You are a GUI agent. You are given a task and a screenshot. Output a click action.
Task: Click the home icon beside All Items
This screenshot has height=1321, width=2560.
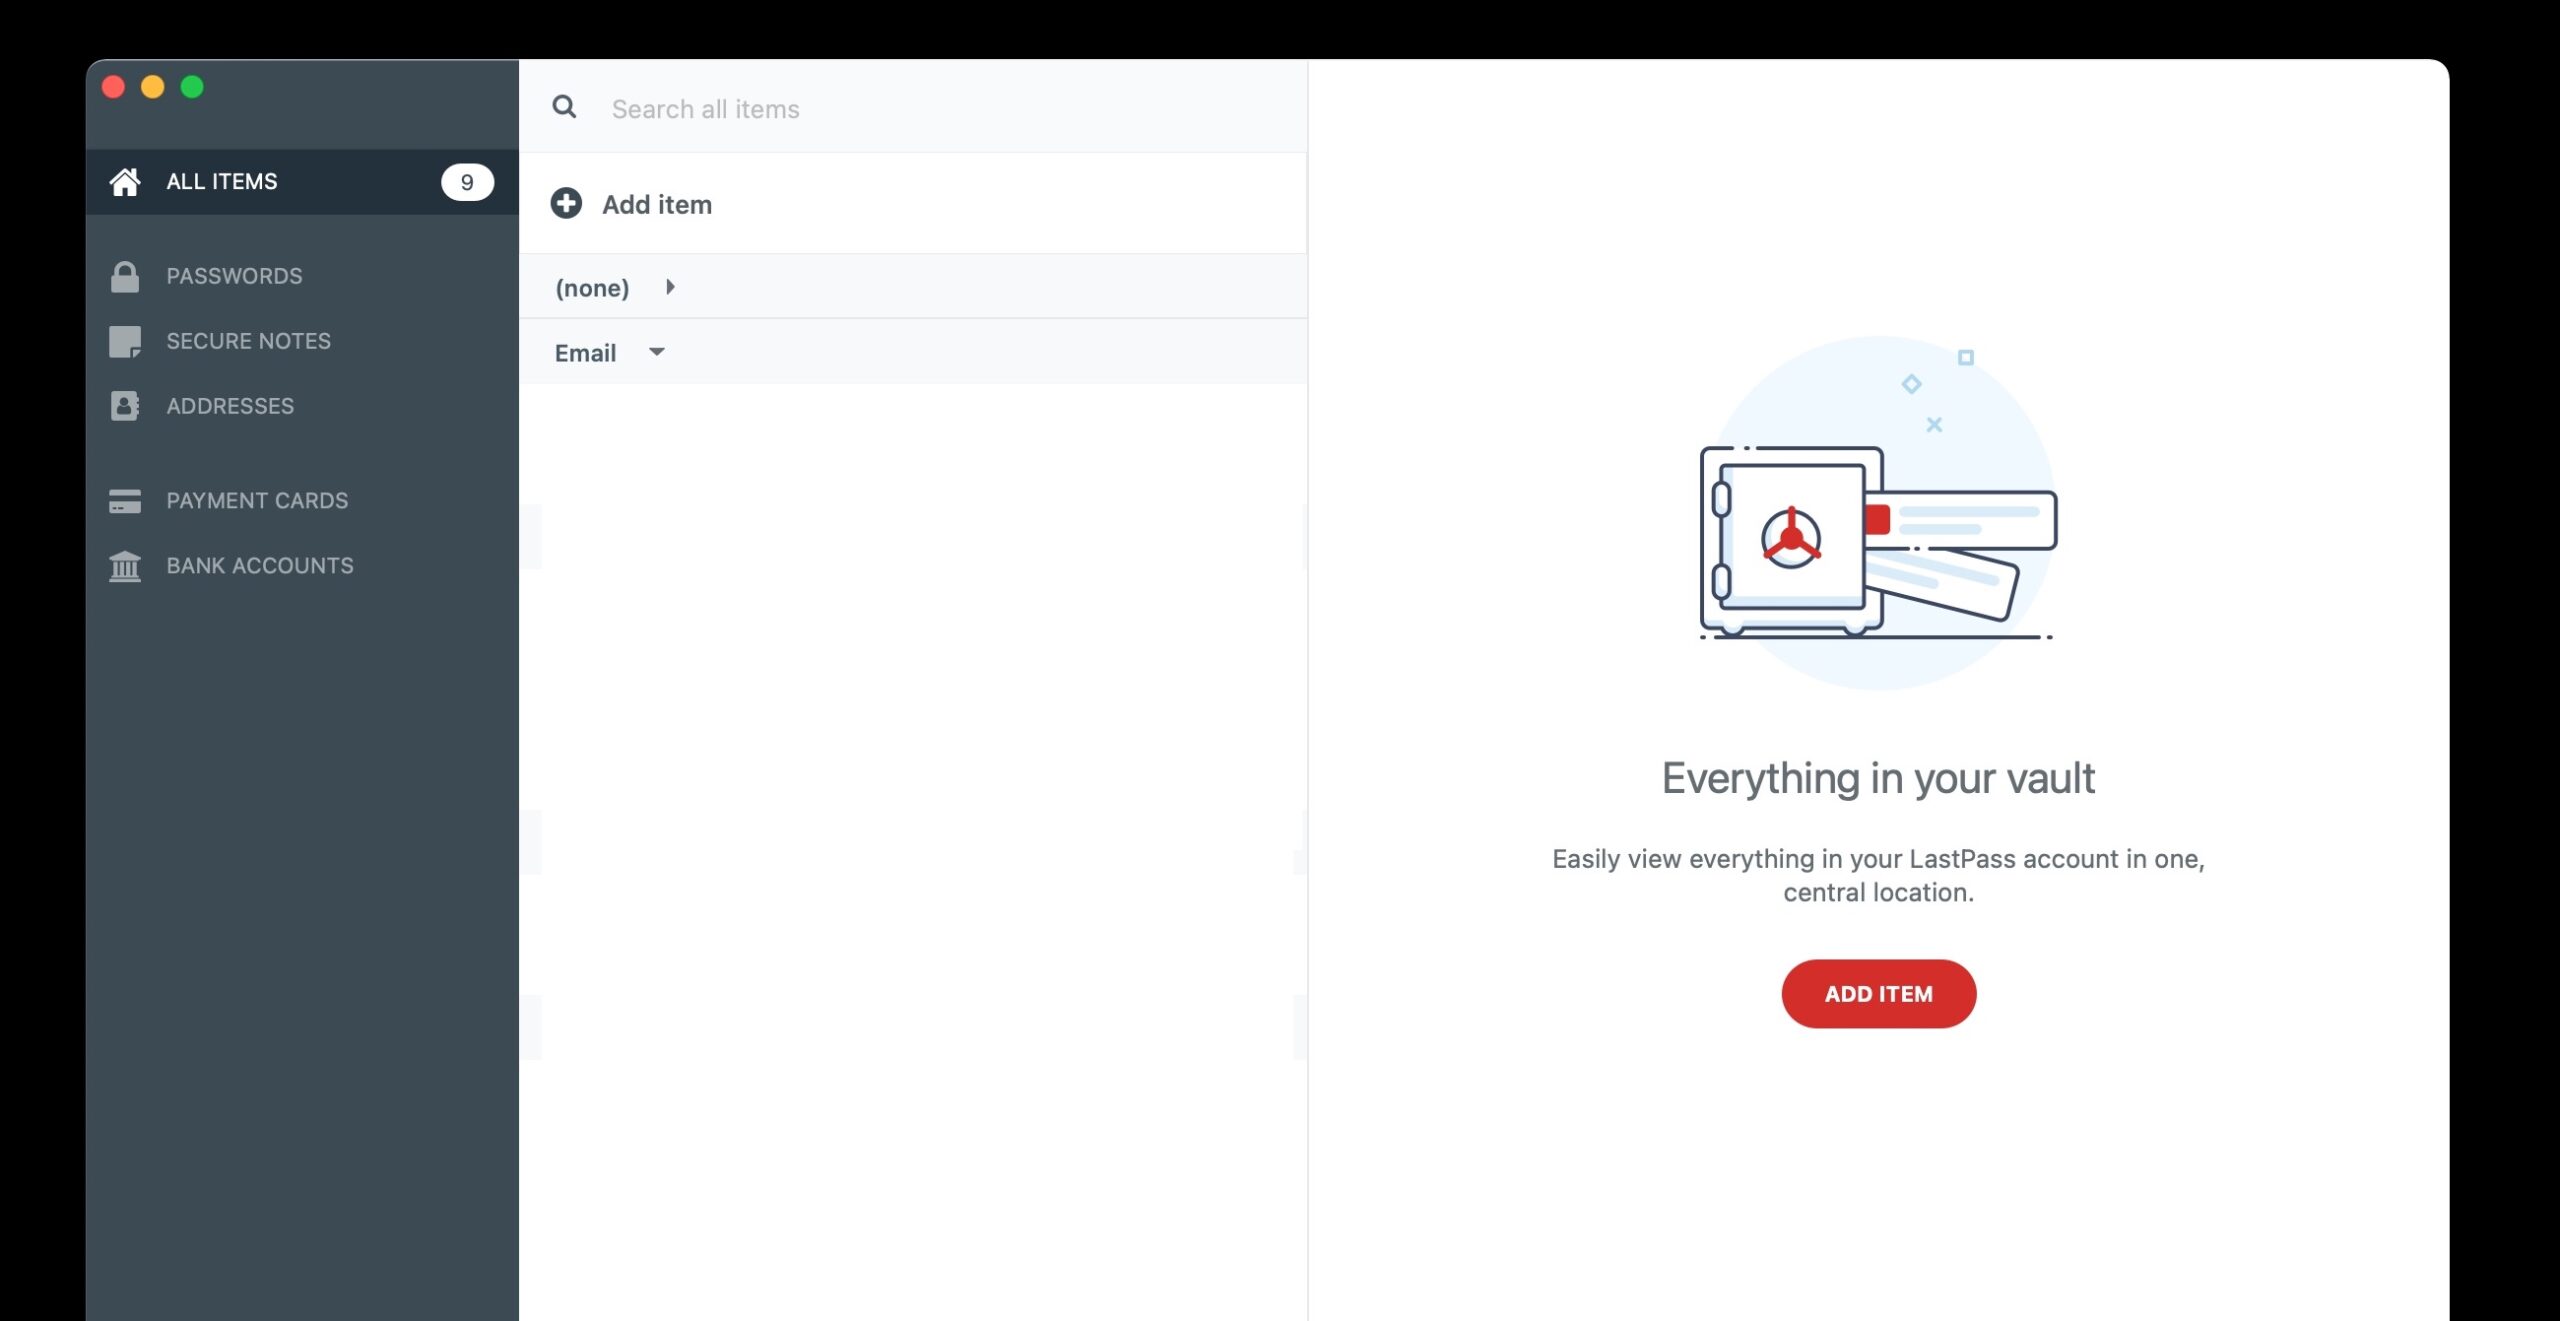(x=125, y=182)
